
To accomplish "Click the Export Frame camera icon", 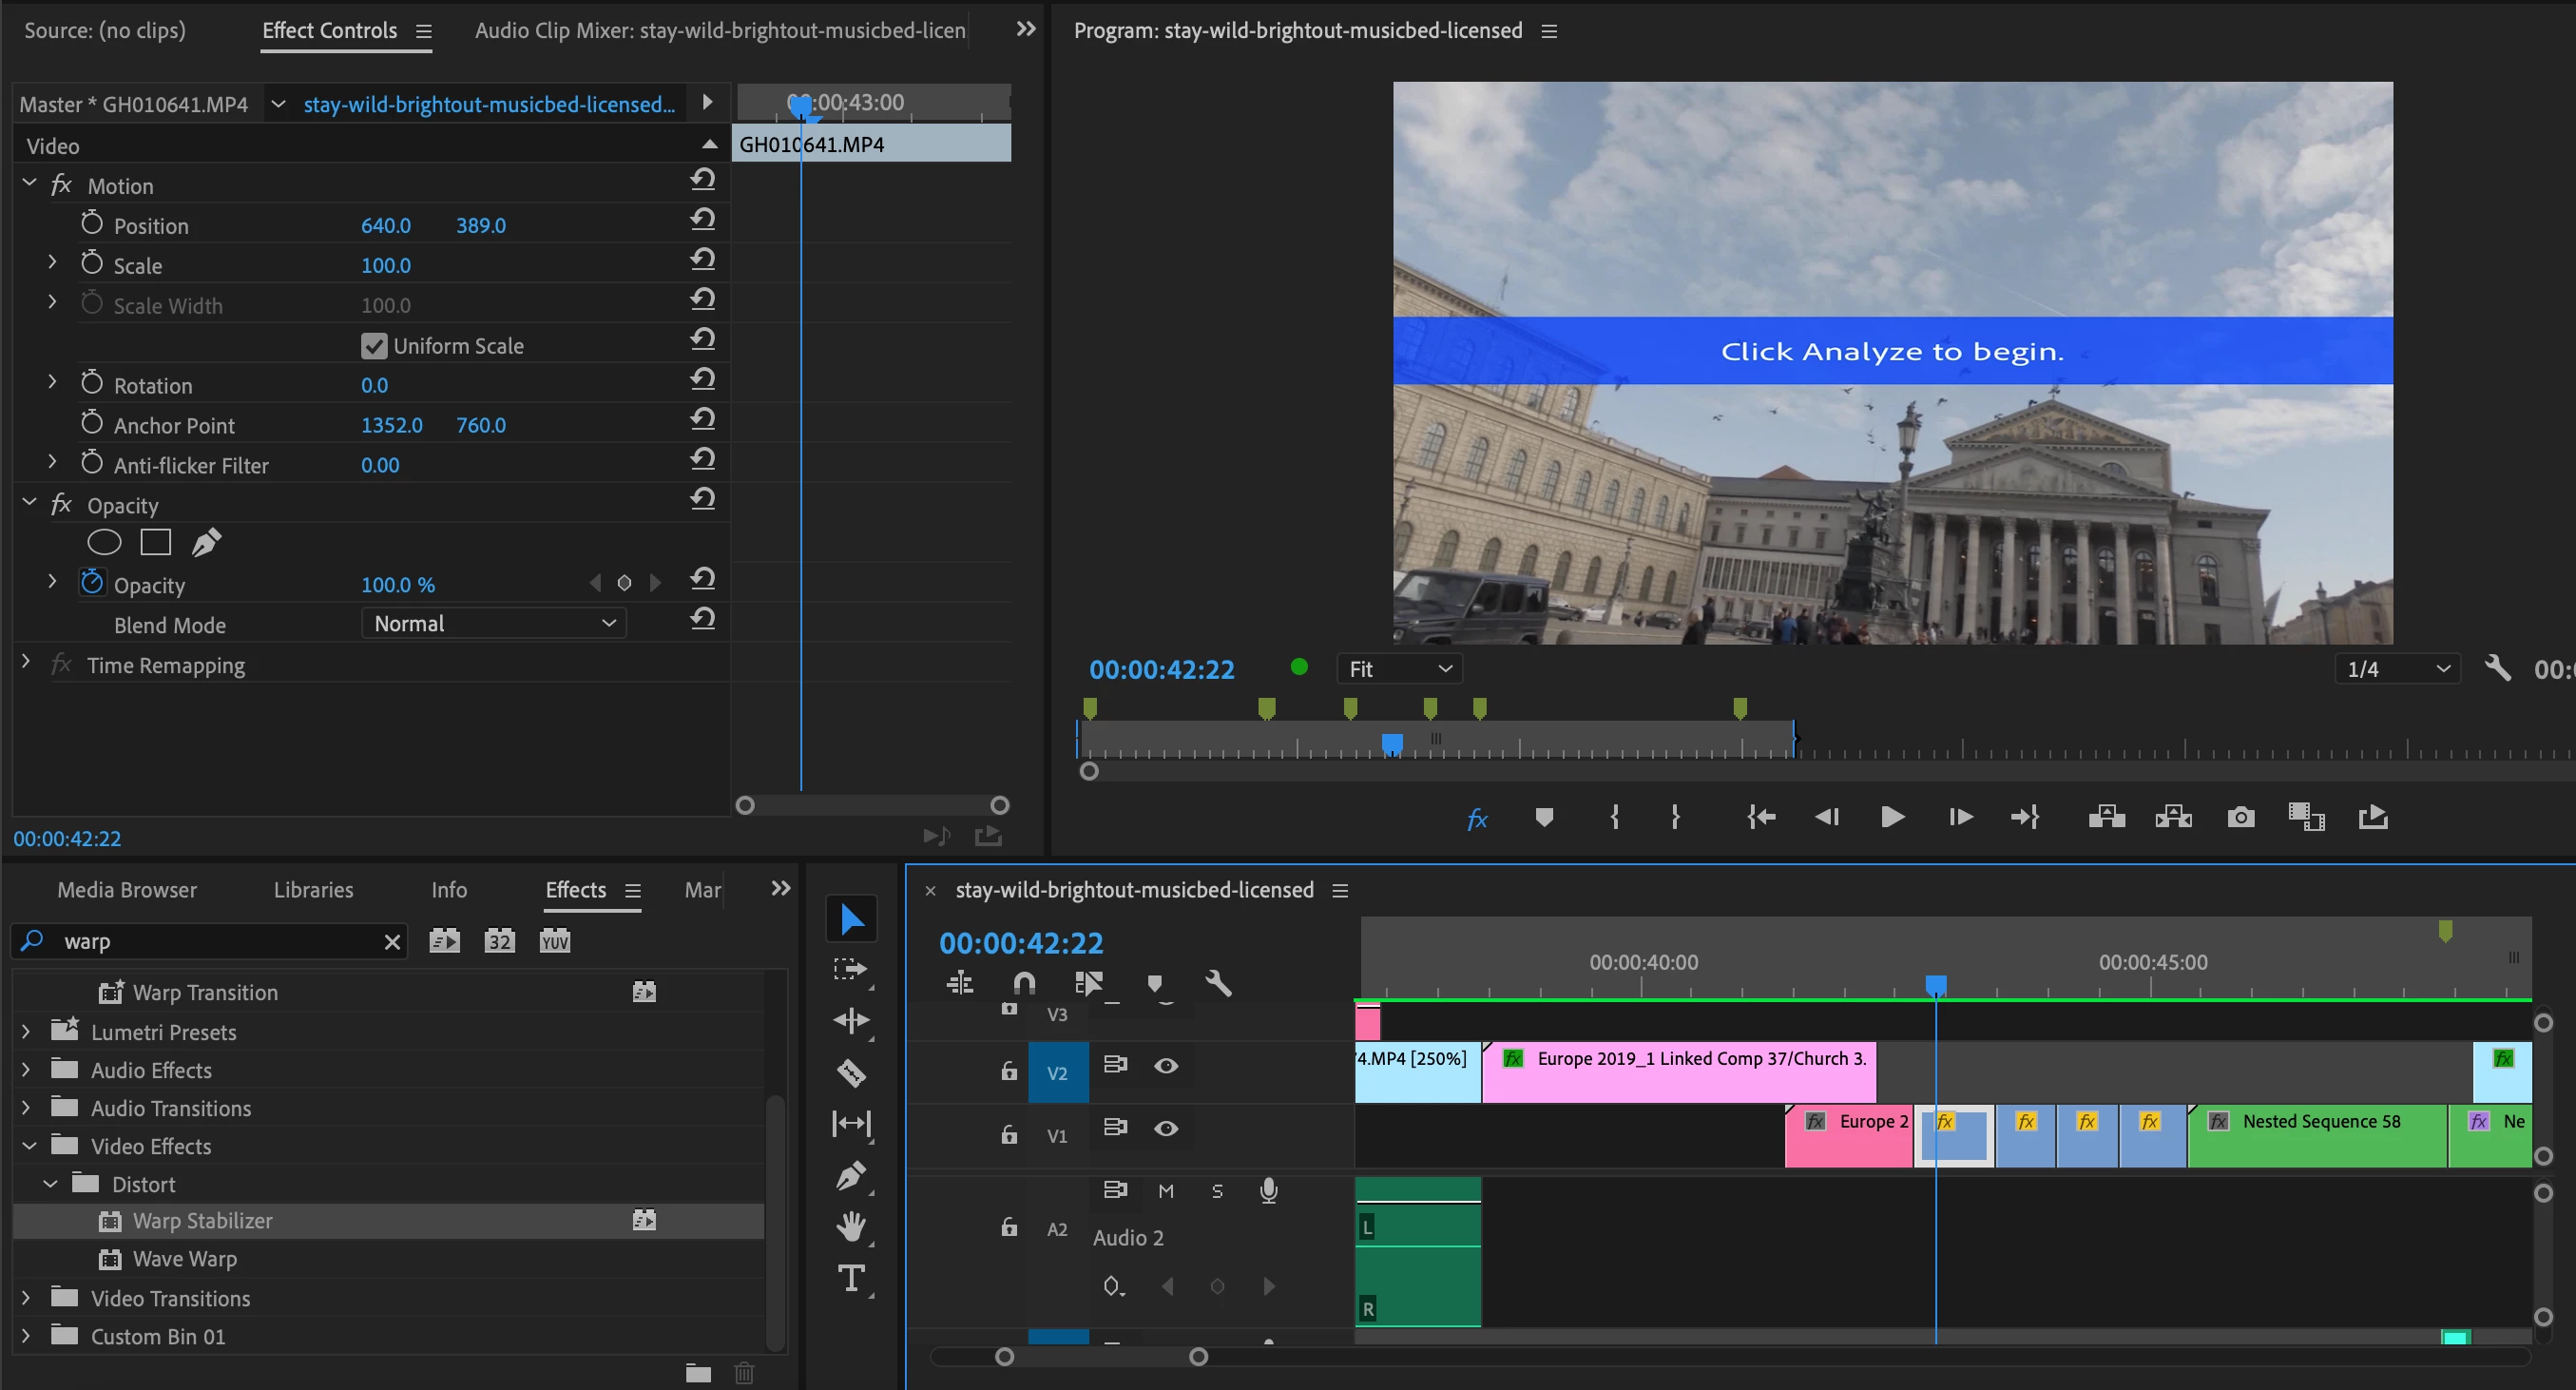I will (x=2240, y=817).
